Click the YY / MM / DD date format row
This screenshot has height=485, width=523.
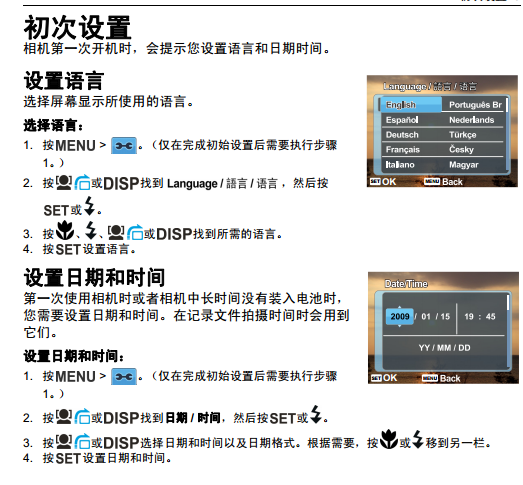tap(444, 348)
